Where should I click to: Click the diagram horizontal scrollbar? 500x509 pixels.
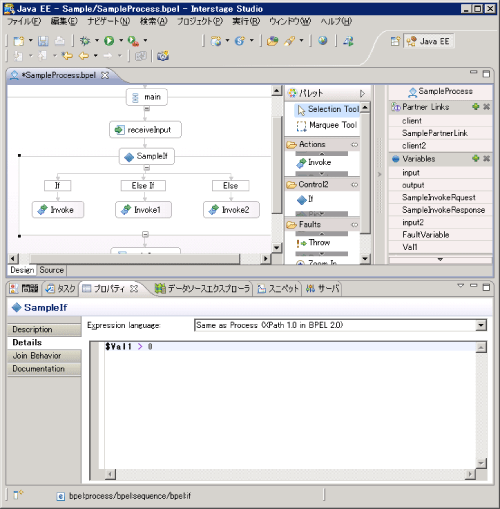pyautogui.click(x=135, y=259)
